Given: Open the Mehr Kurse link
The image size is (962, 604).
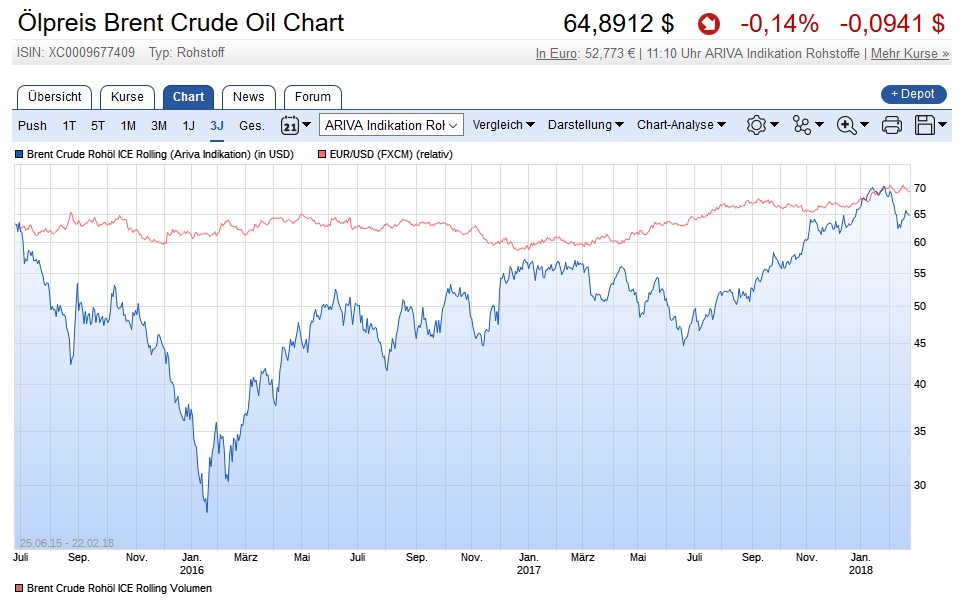Looking at the screenshot, I should coord(910,54).
